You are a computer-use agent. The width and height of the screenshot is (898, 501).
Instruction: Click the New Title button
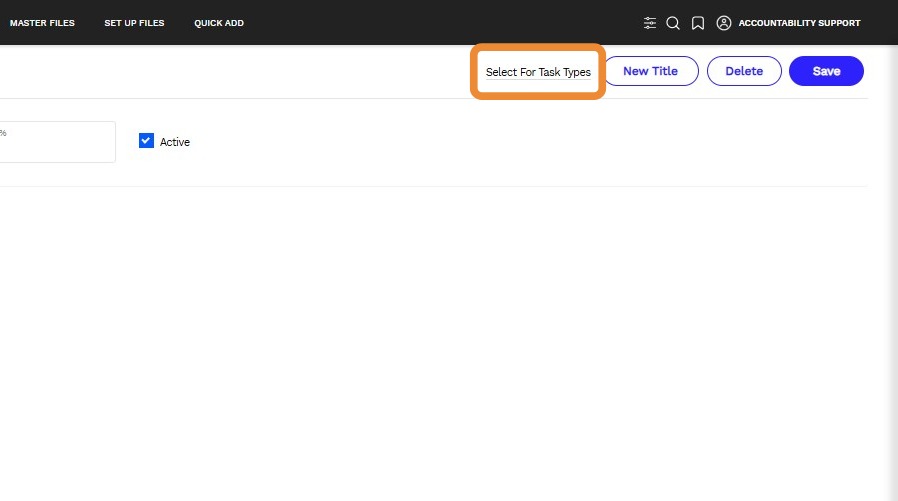[x=651, y=71]
